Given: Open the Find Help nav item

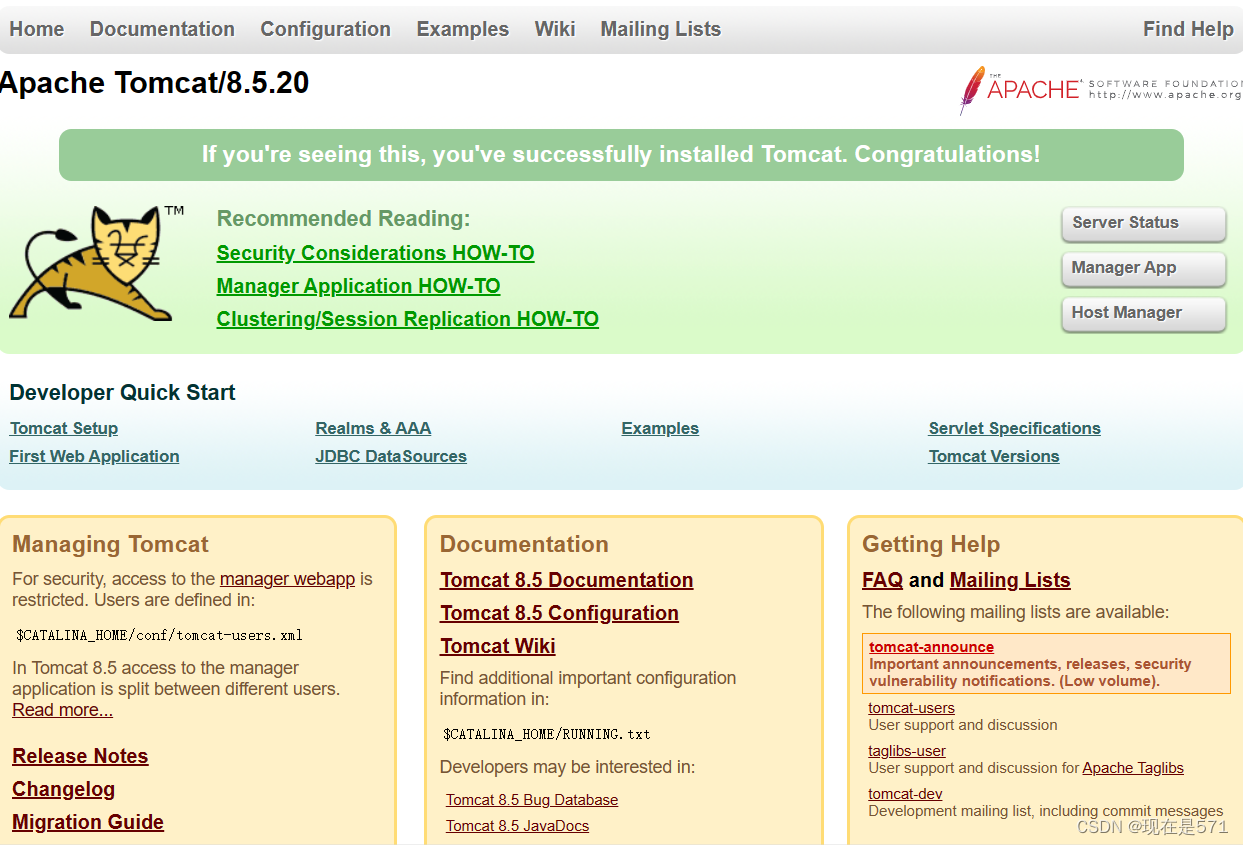Looking at the screenshot, I should [1188, 29].
